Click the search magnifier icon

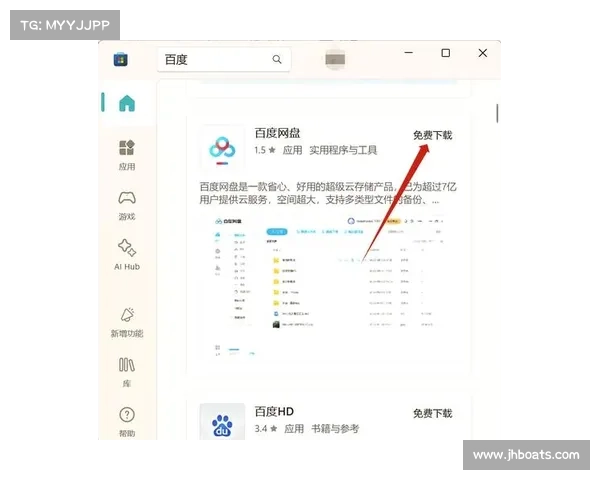(x=277, y=59)
